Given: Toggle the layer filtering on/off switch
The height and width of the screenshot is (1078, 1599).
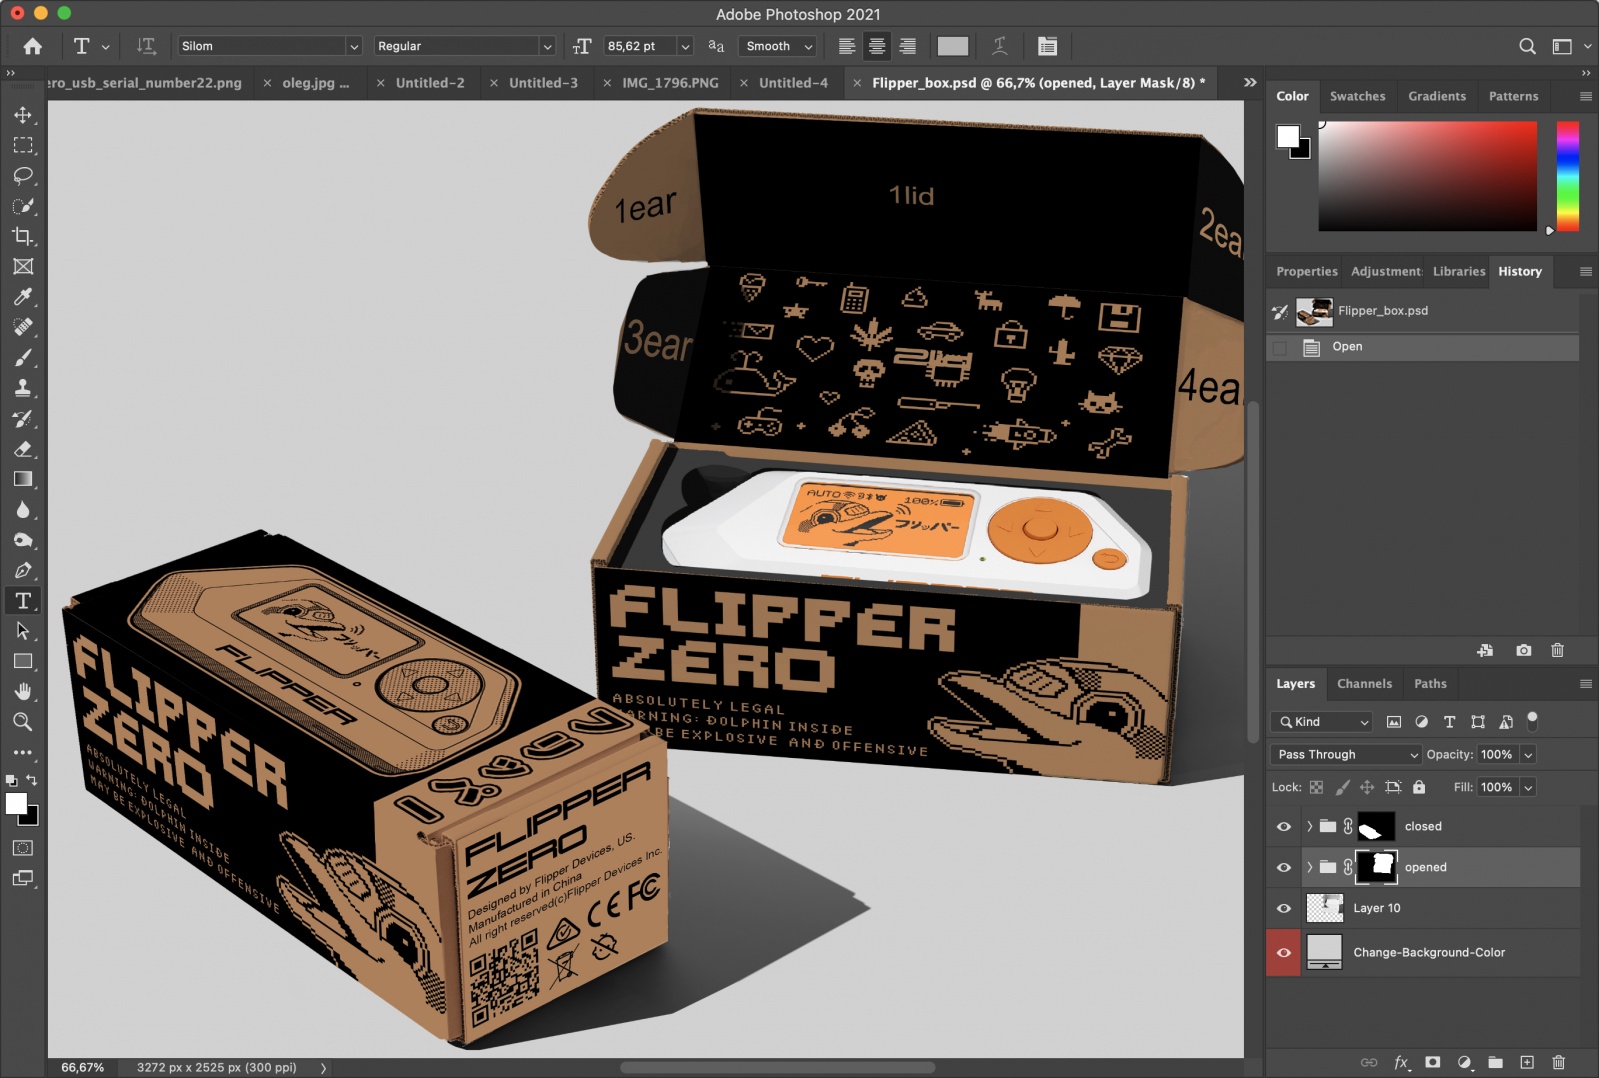Looking at the screenshot, I should coord(1532,719).
